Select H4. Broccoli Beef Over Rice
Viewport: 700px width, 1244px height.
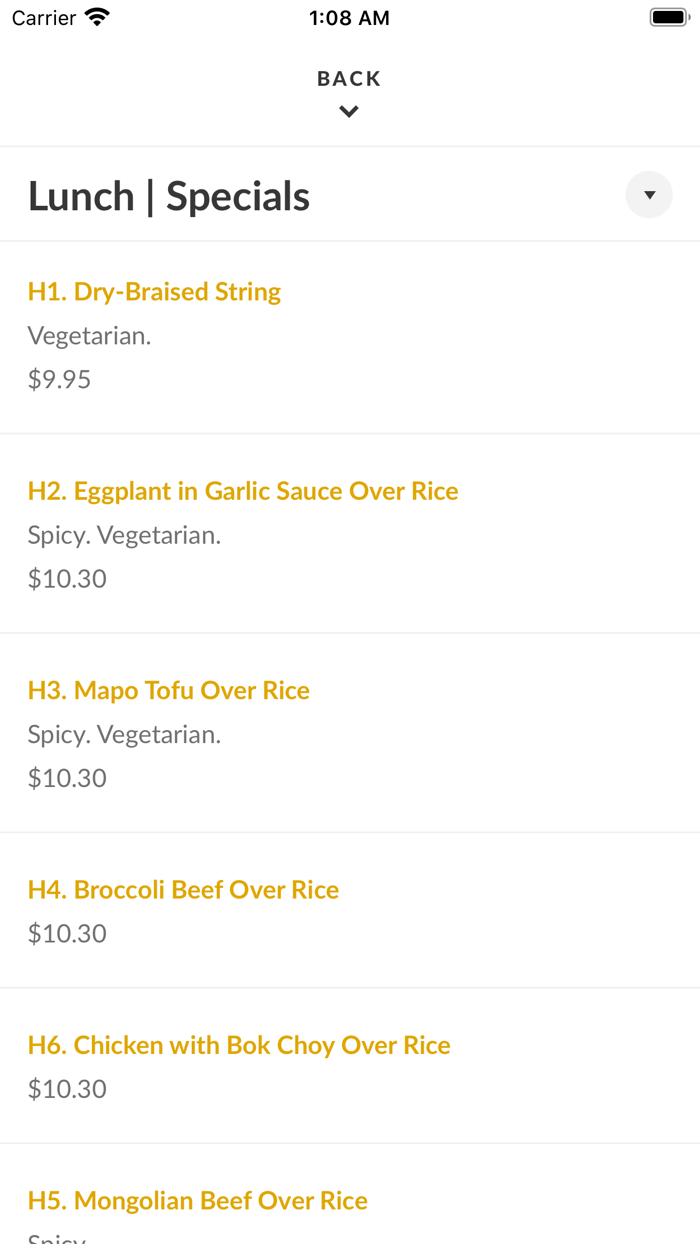tap(183, 890)
